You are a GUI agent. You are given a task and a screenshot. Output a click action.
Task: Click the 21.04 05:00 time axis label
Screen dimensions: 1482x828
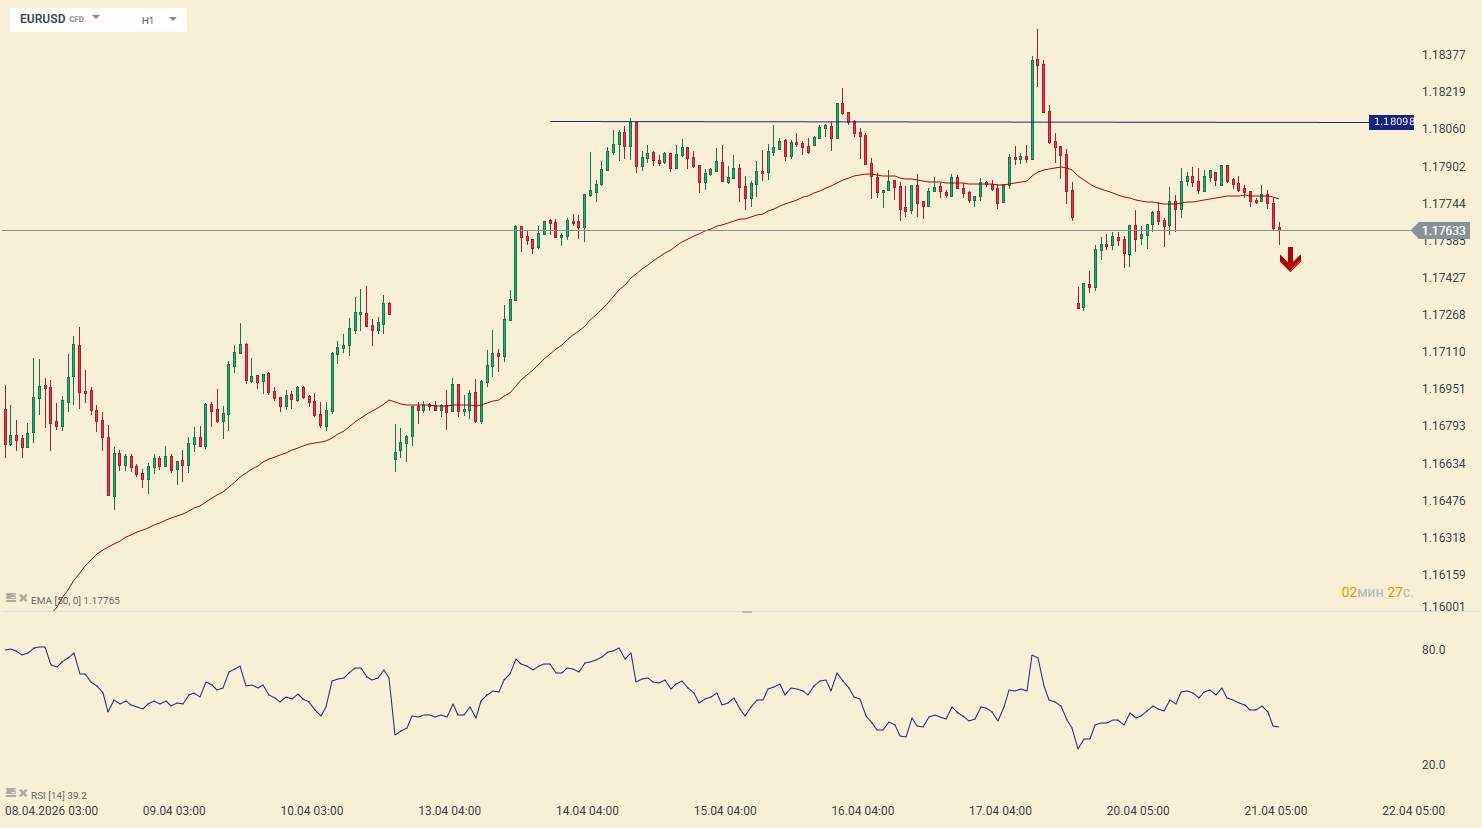pos(1275,811)
